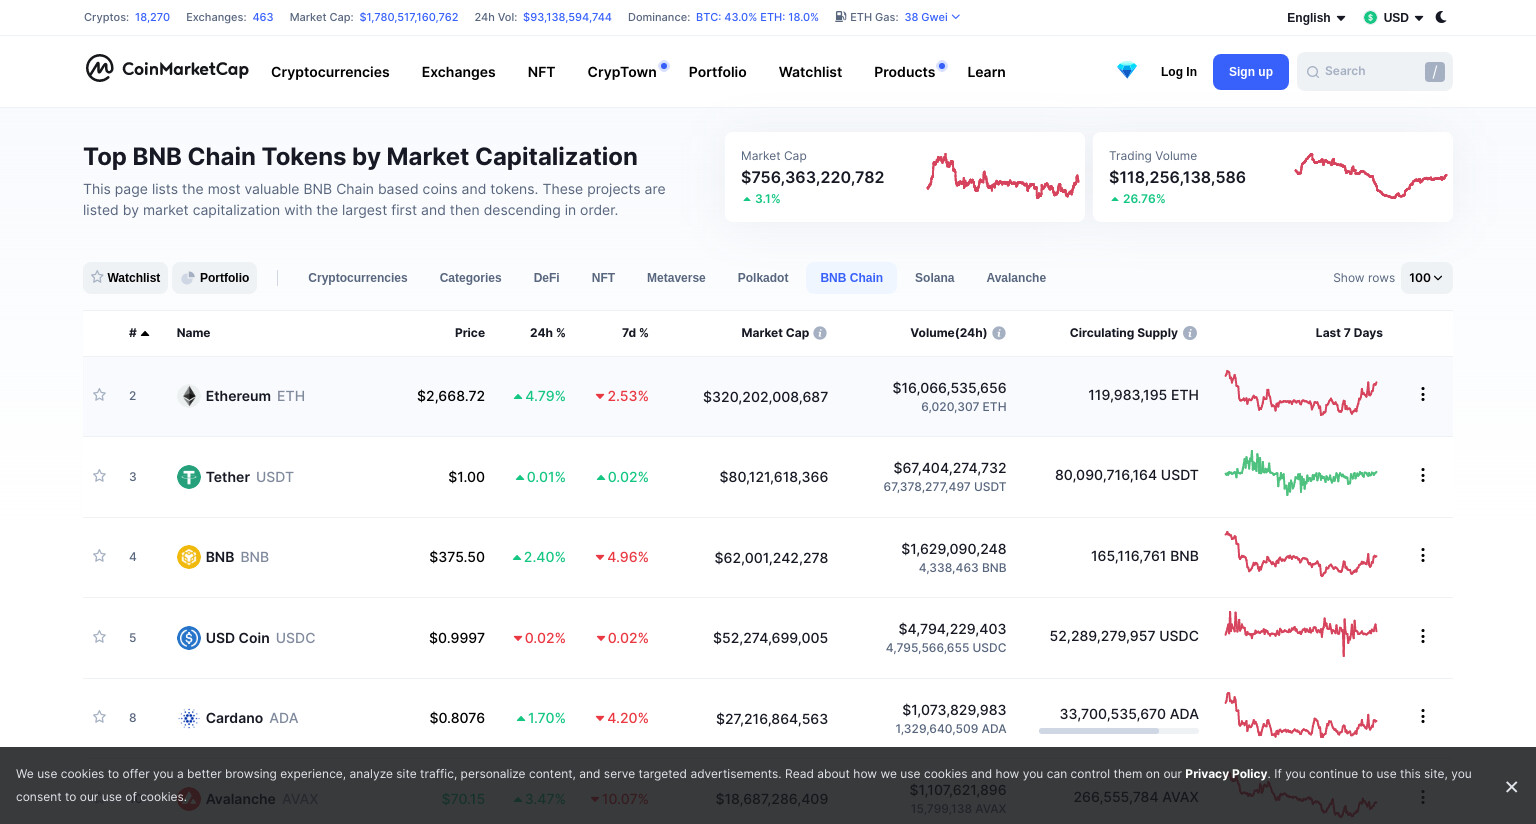
Task: Open BNB row three-dot menu
Action: point(1423,556)
